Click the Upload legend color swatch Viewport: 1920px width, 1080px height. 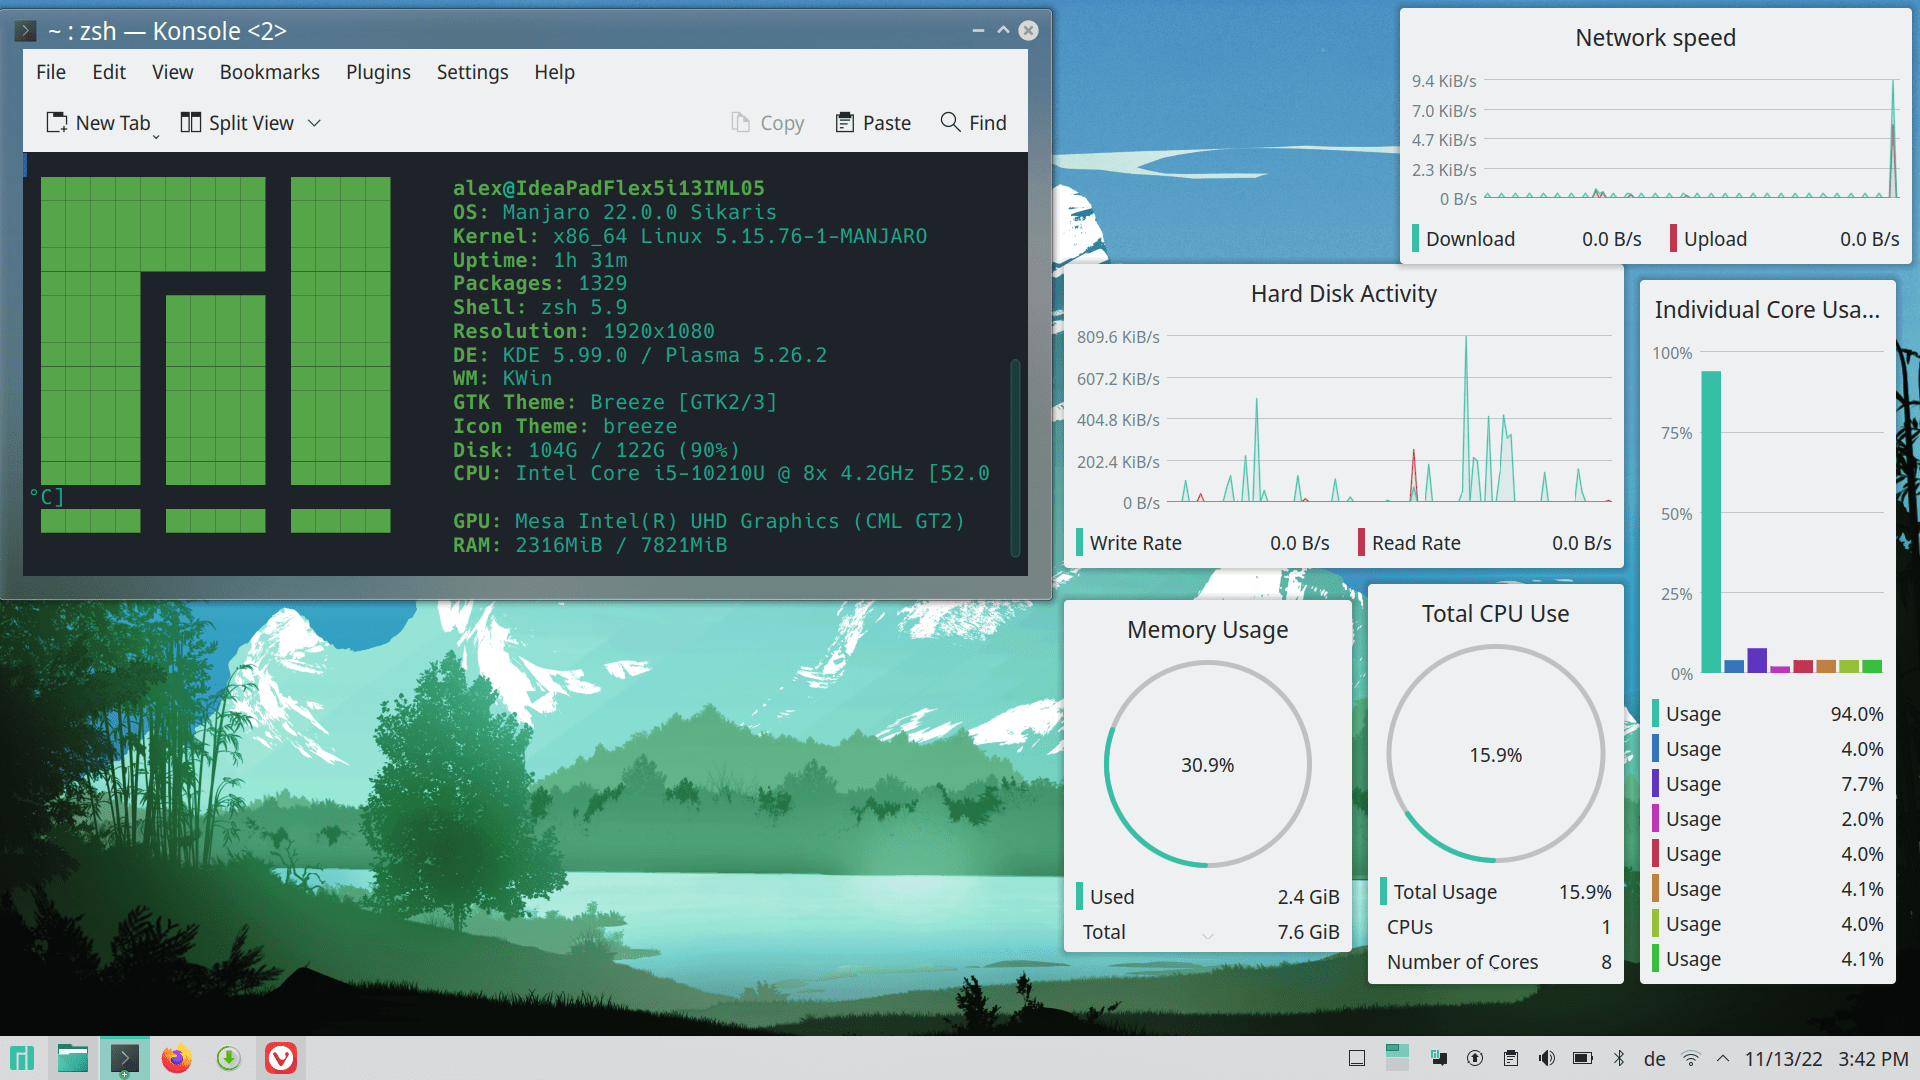pos(1673,239)
